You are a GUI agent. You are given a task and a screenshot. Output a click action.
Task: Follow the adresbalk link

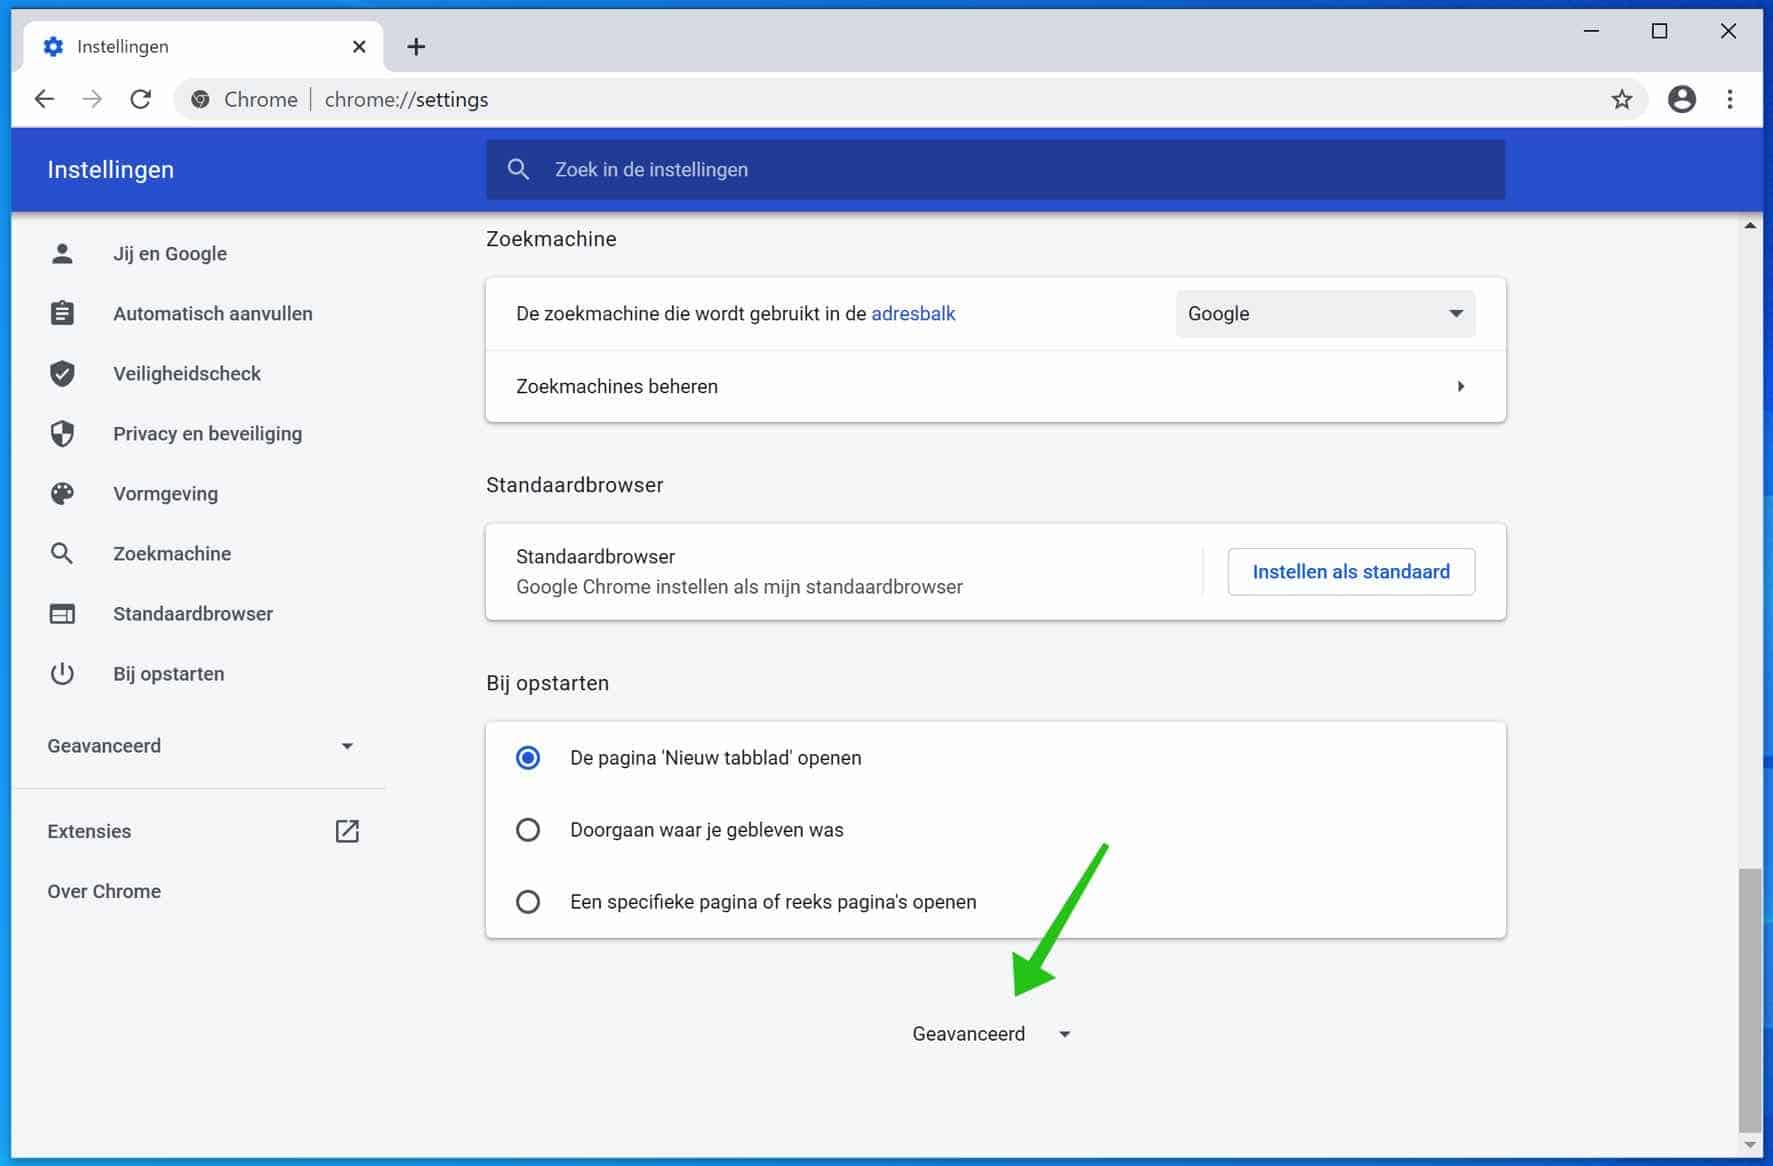coord(913,314)
